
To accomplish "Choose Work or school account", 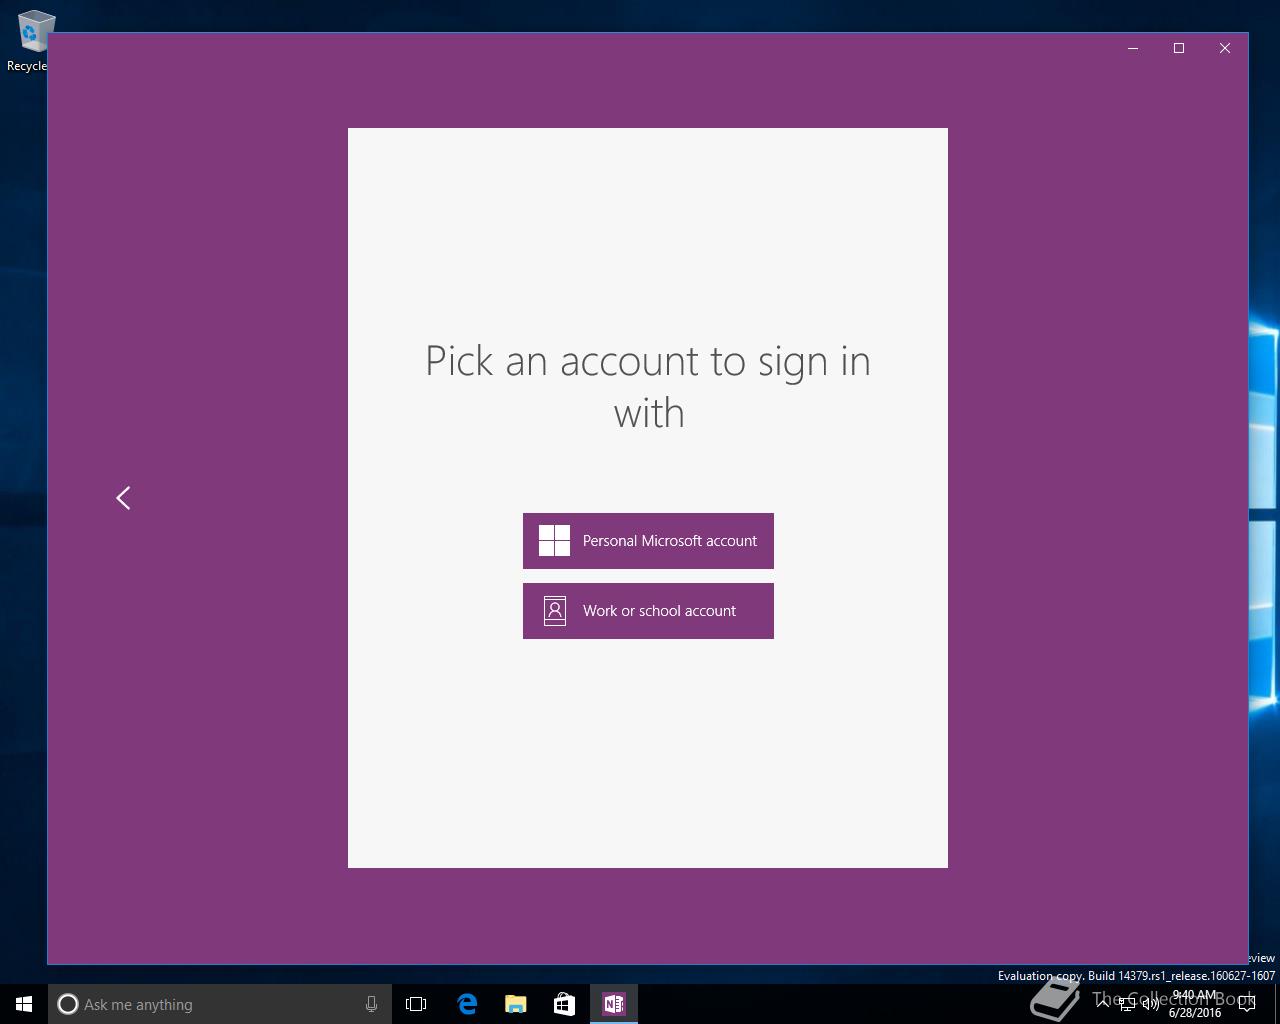I will [648, 611].
